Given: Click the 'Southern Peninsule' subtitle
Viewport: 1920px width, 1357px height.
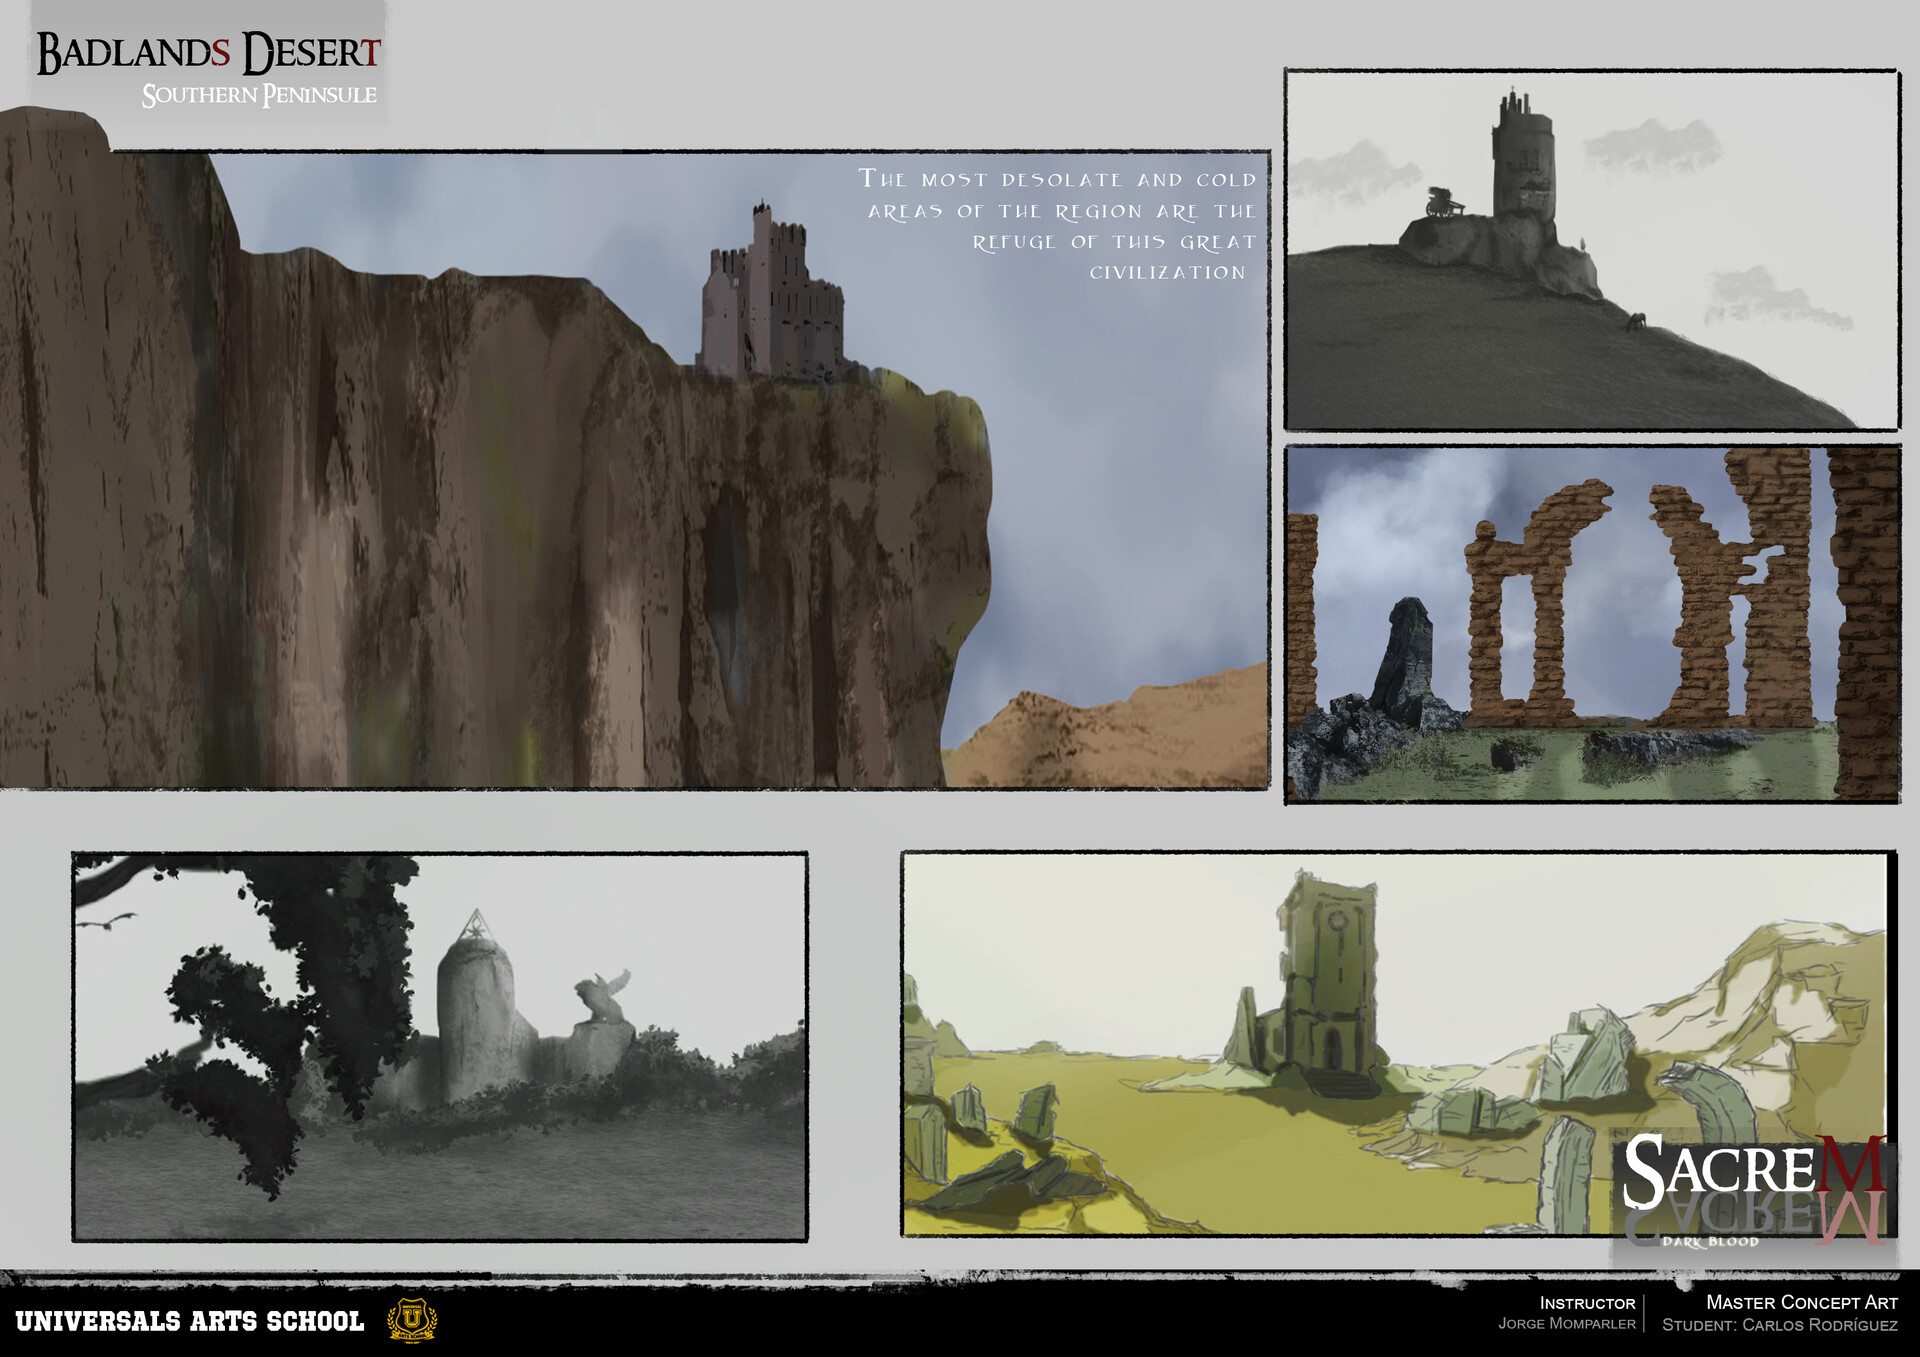Looking at the screenshot, I should click(x=260, y=95).
